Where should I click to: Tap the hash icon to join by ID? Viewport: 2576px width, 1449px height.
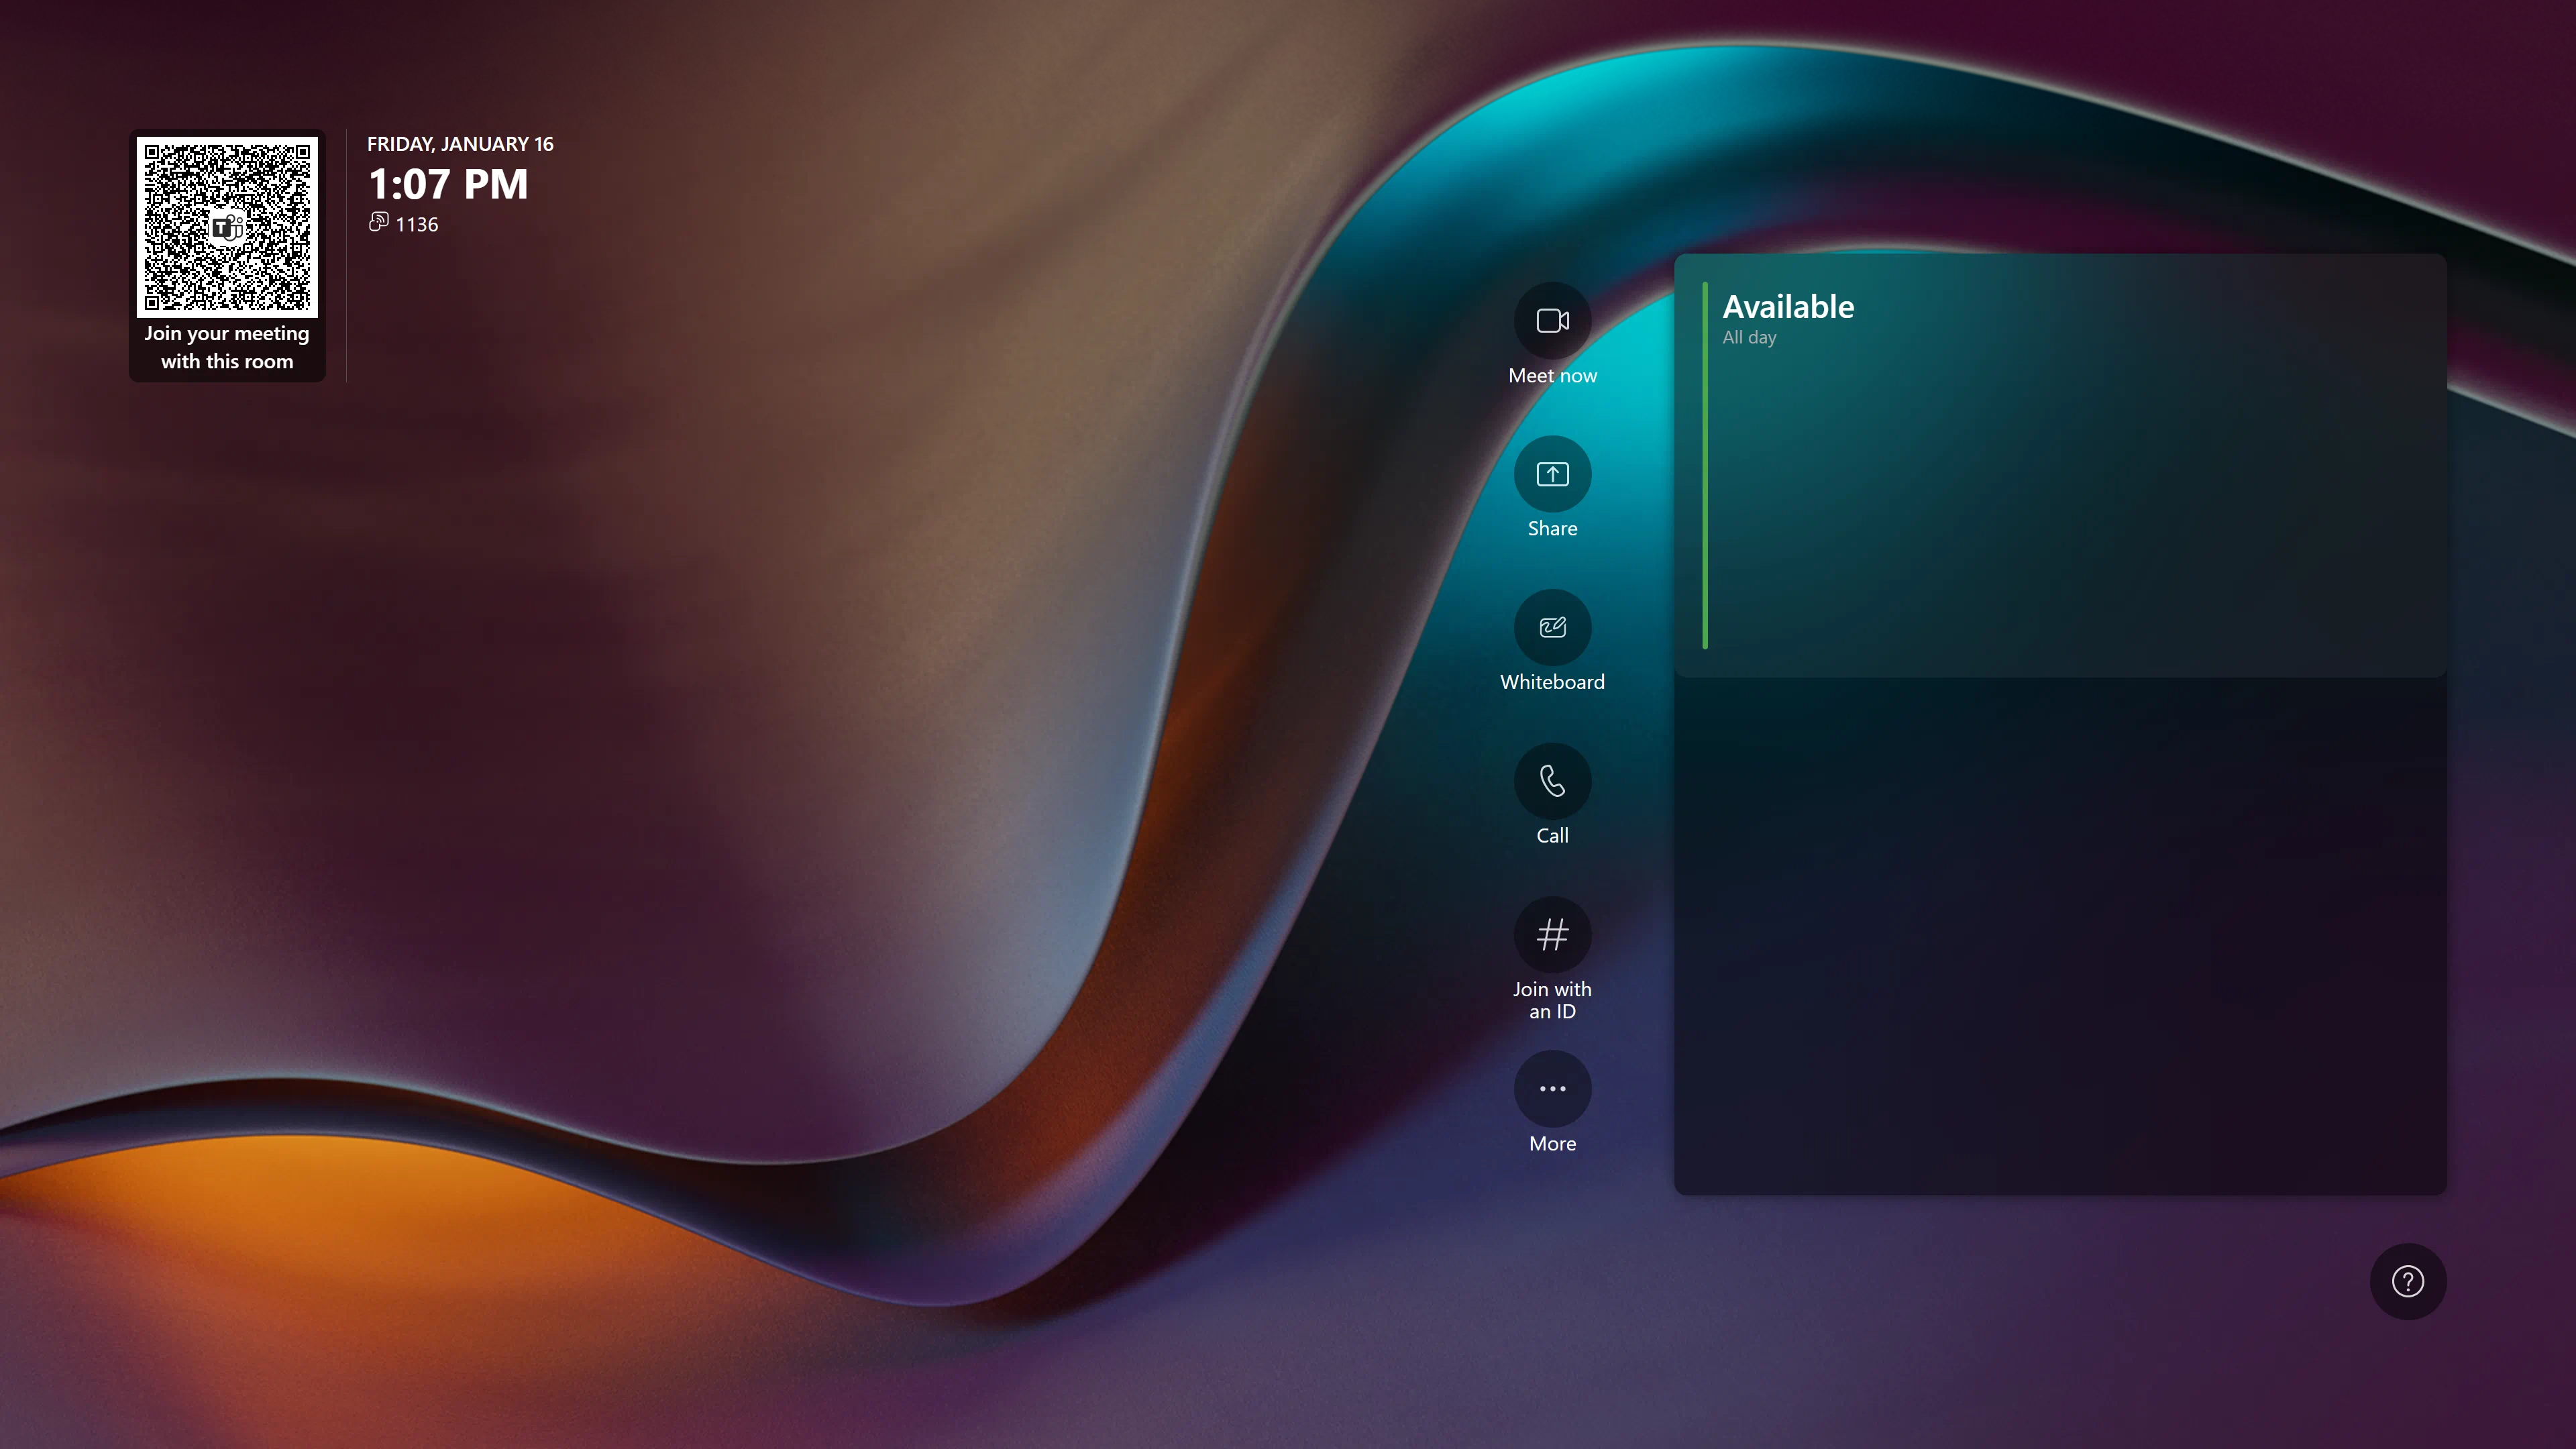click(x=1552, y=935)
